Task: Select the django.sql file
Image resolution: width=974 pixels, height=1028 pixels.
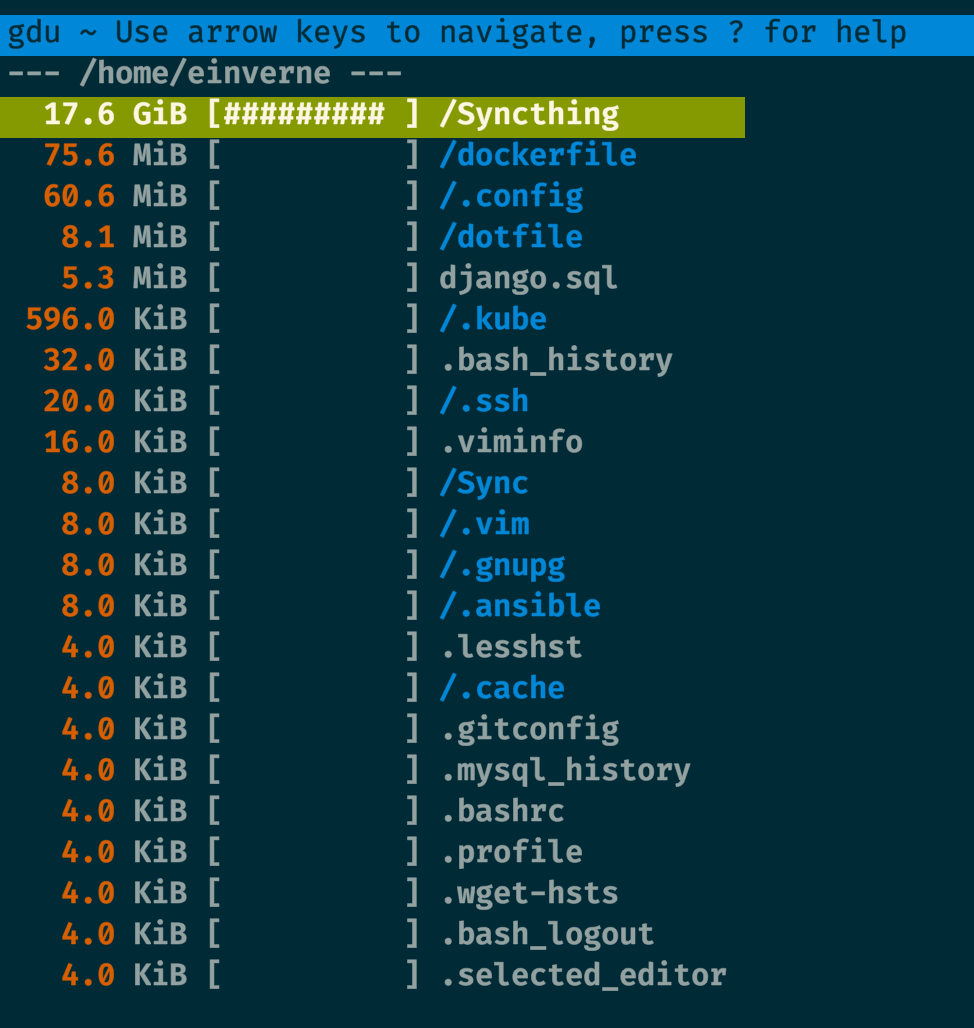Action: (528, 279)
